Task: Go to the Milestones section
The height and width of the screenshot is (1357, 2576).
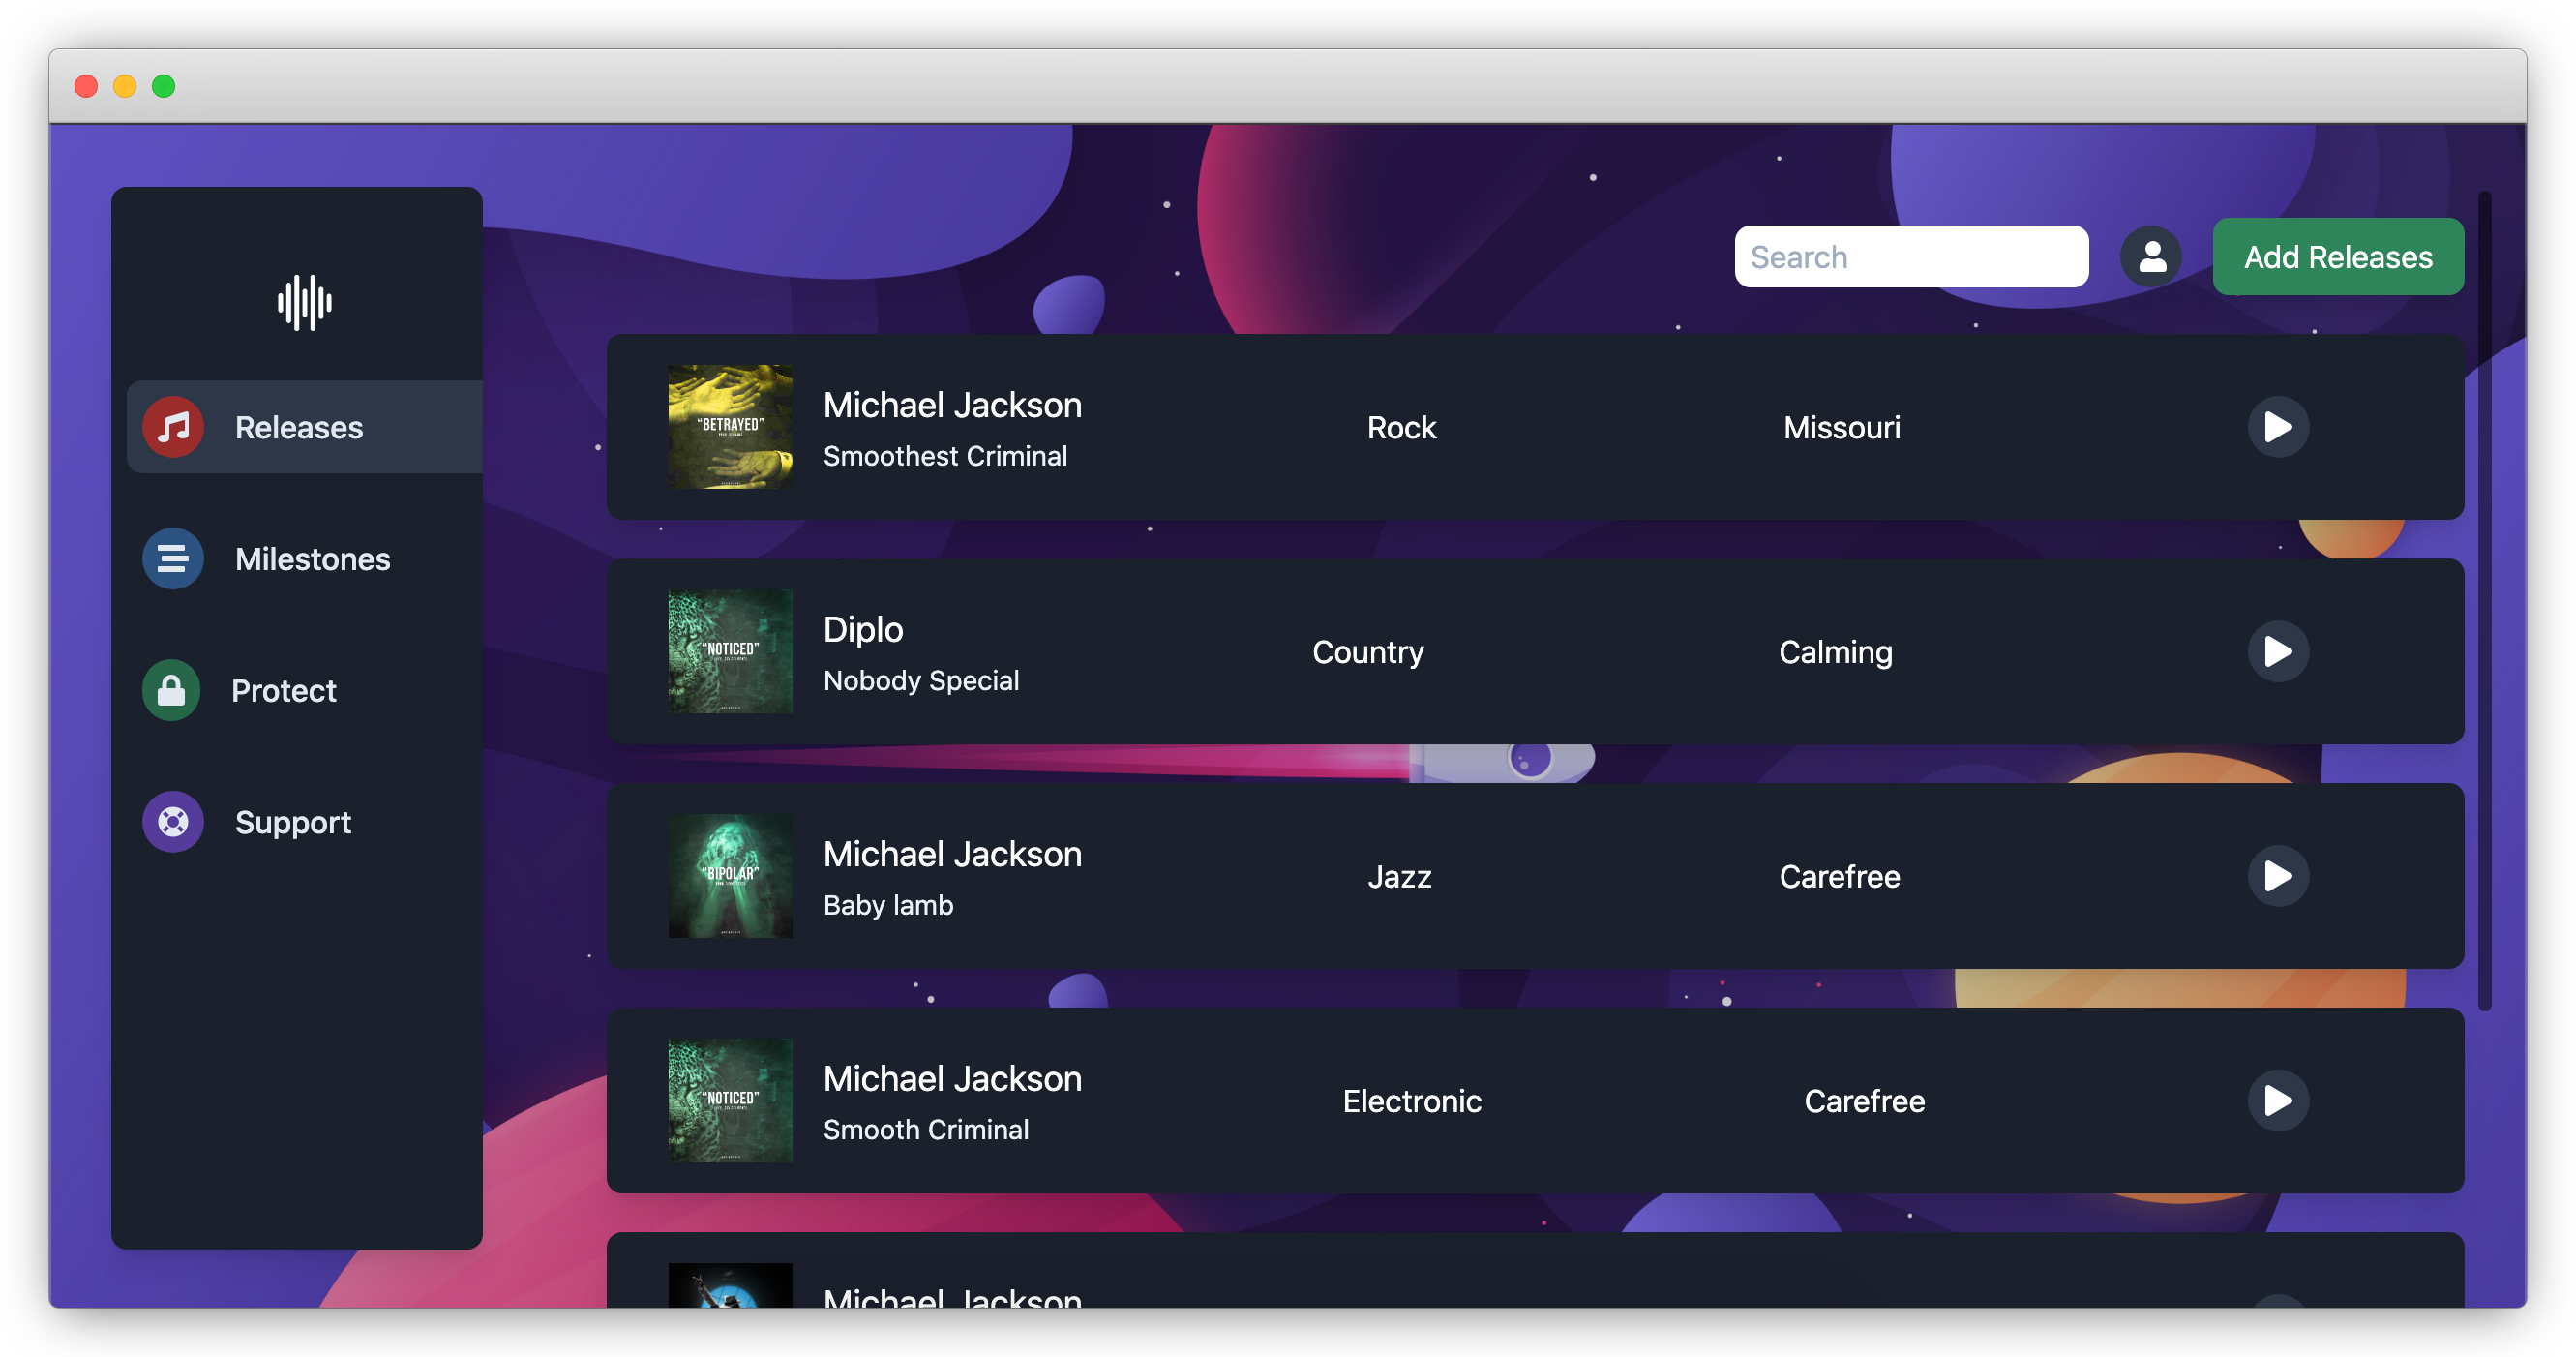Action: (x=305, y=559)
